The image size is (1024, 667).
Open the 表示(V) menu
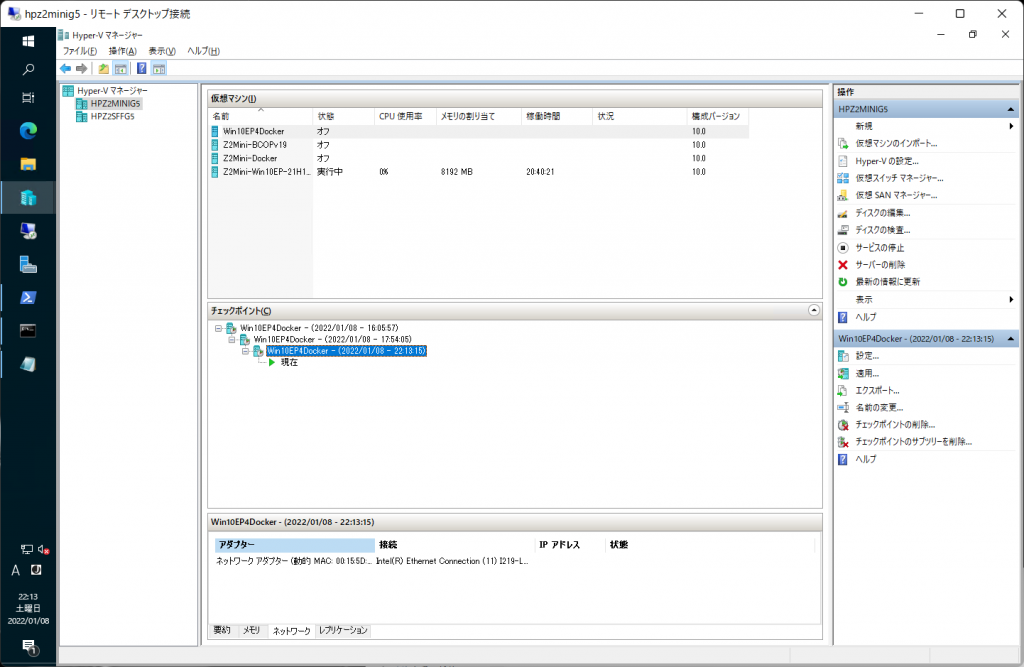tap(161, 51)
